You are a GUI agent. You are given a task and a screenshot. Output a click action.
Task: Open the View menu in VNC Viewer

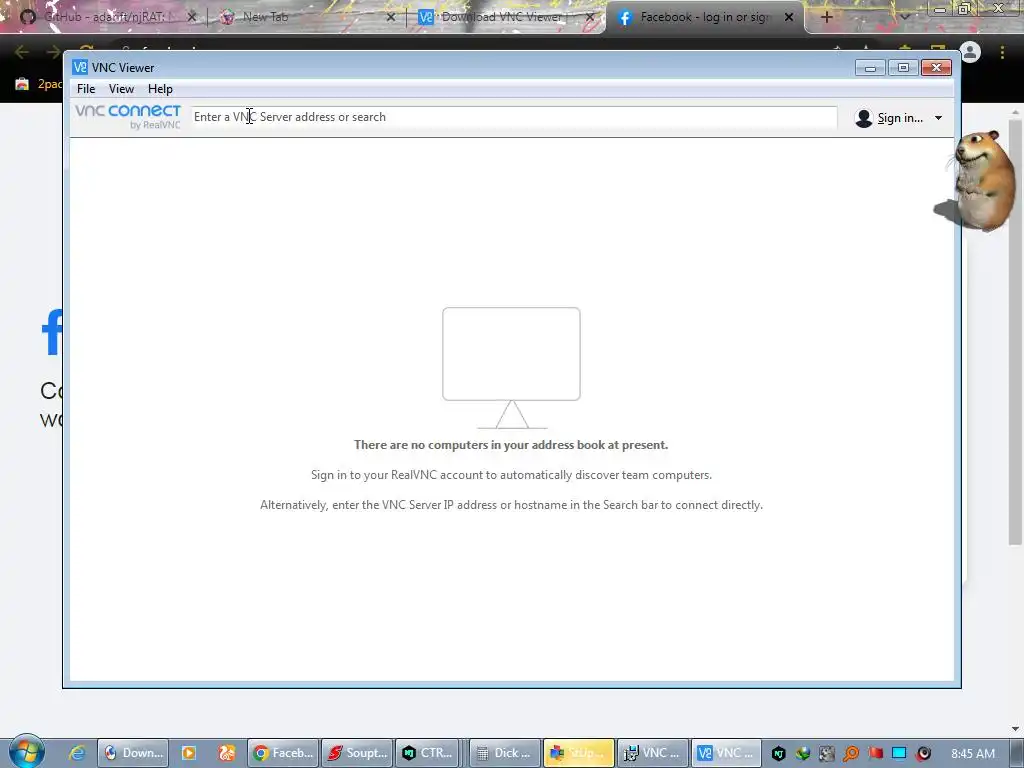click(x=121, y=89)
